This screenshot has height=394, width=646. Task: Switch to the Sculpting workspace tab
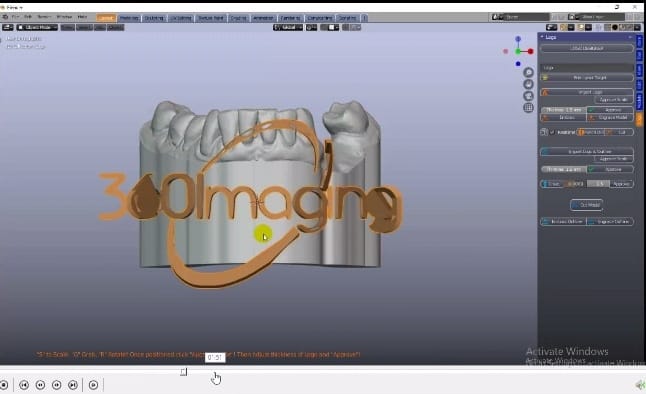click(154, 18)
